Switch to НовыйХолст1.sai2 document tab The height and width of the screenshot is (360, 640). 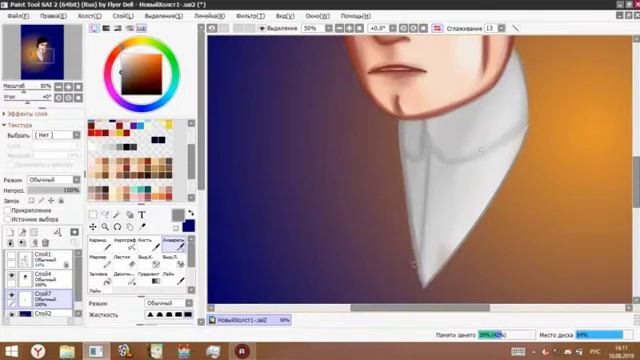coord(249,320)
